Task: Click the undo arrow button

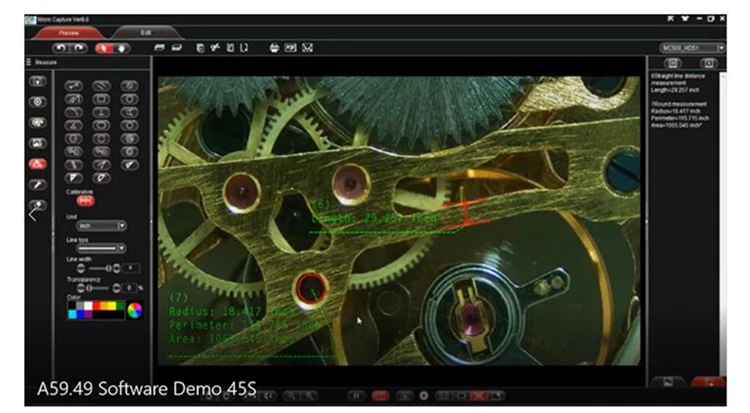Action: (60, 47)
